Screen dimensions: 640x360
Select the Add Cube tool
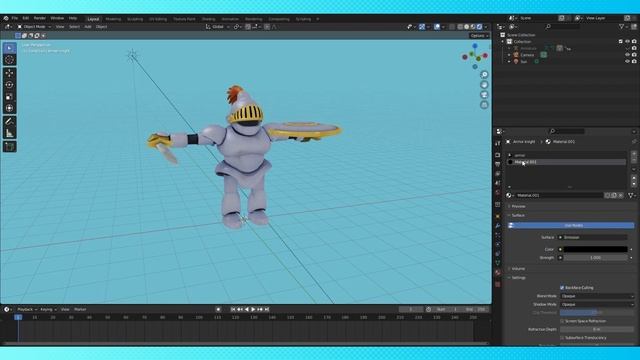point(9,146)
